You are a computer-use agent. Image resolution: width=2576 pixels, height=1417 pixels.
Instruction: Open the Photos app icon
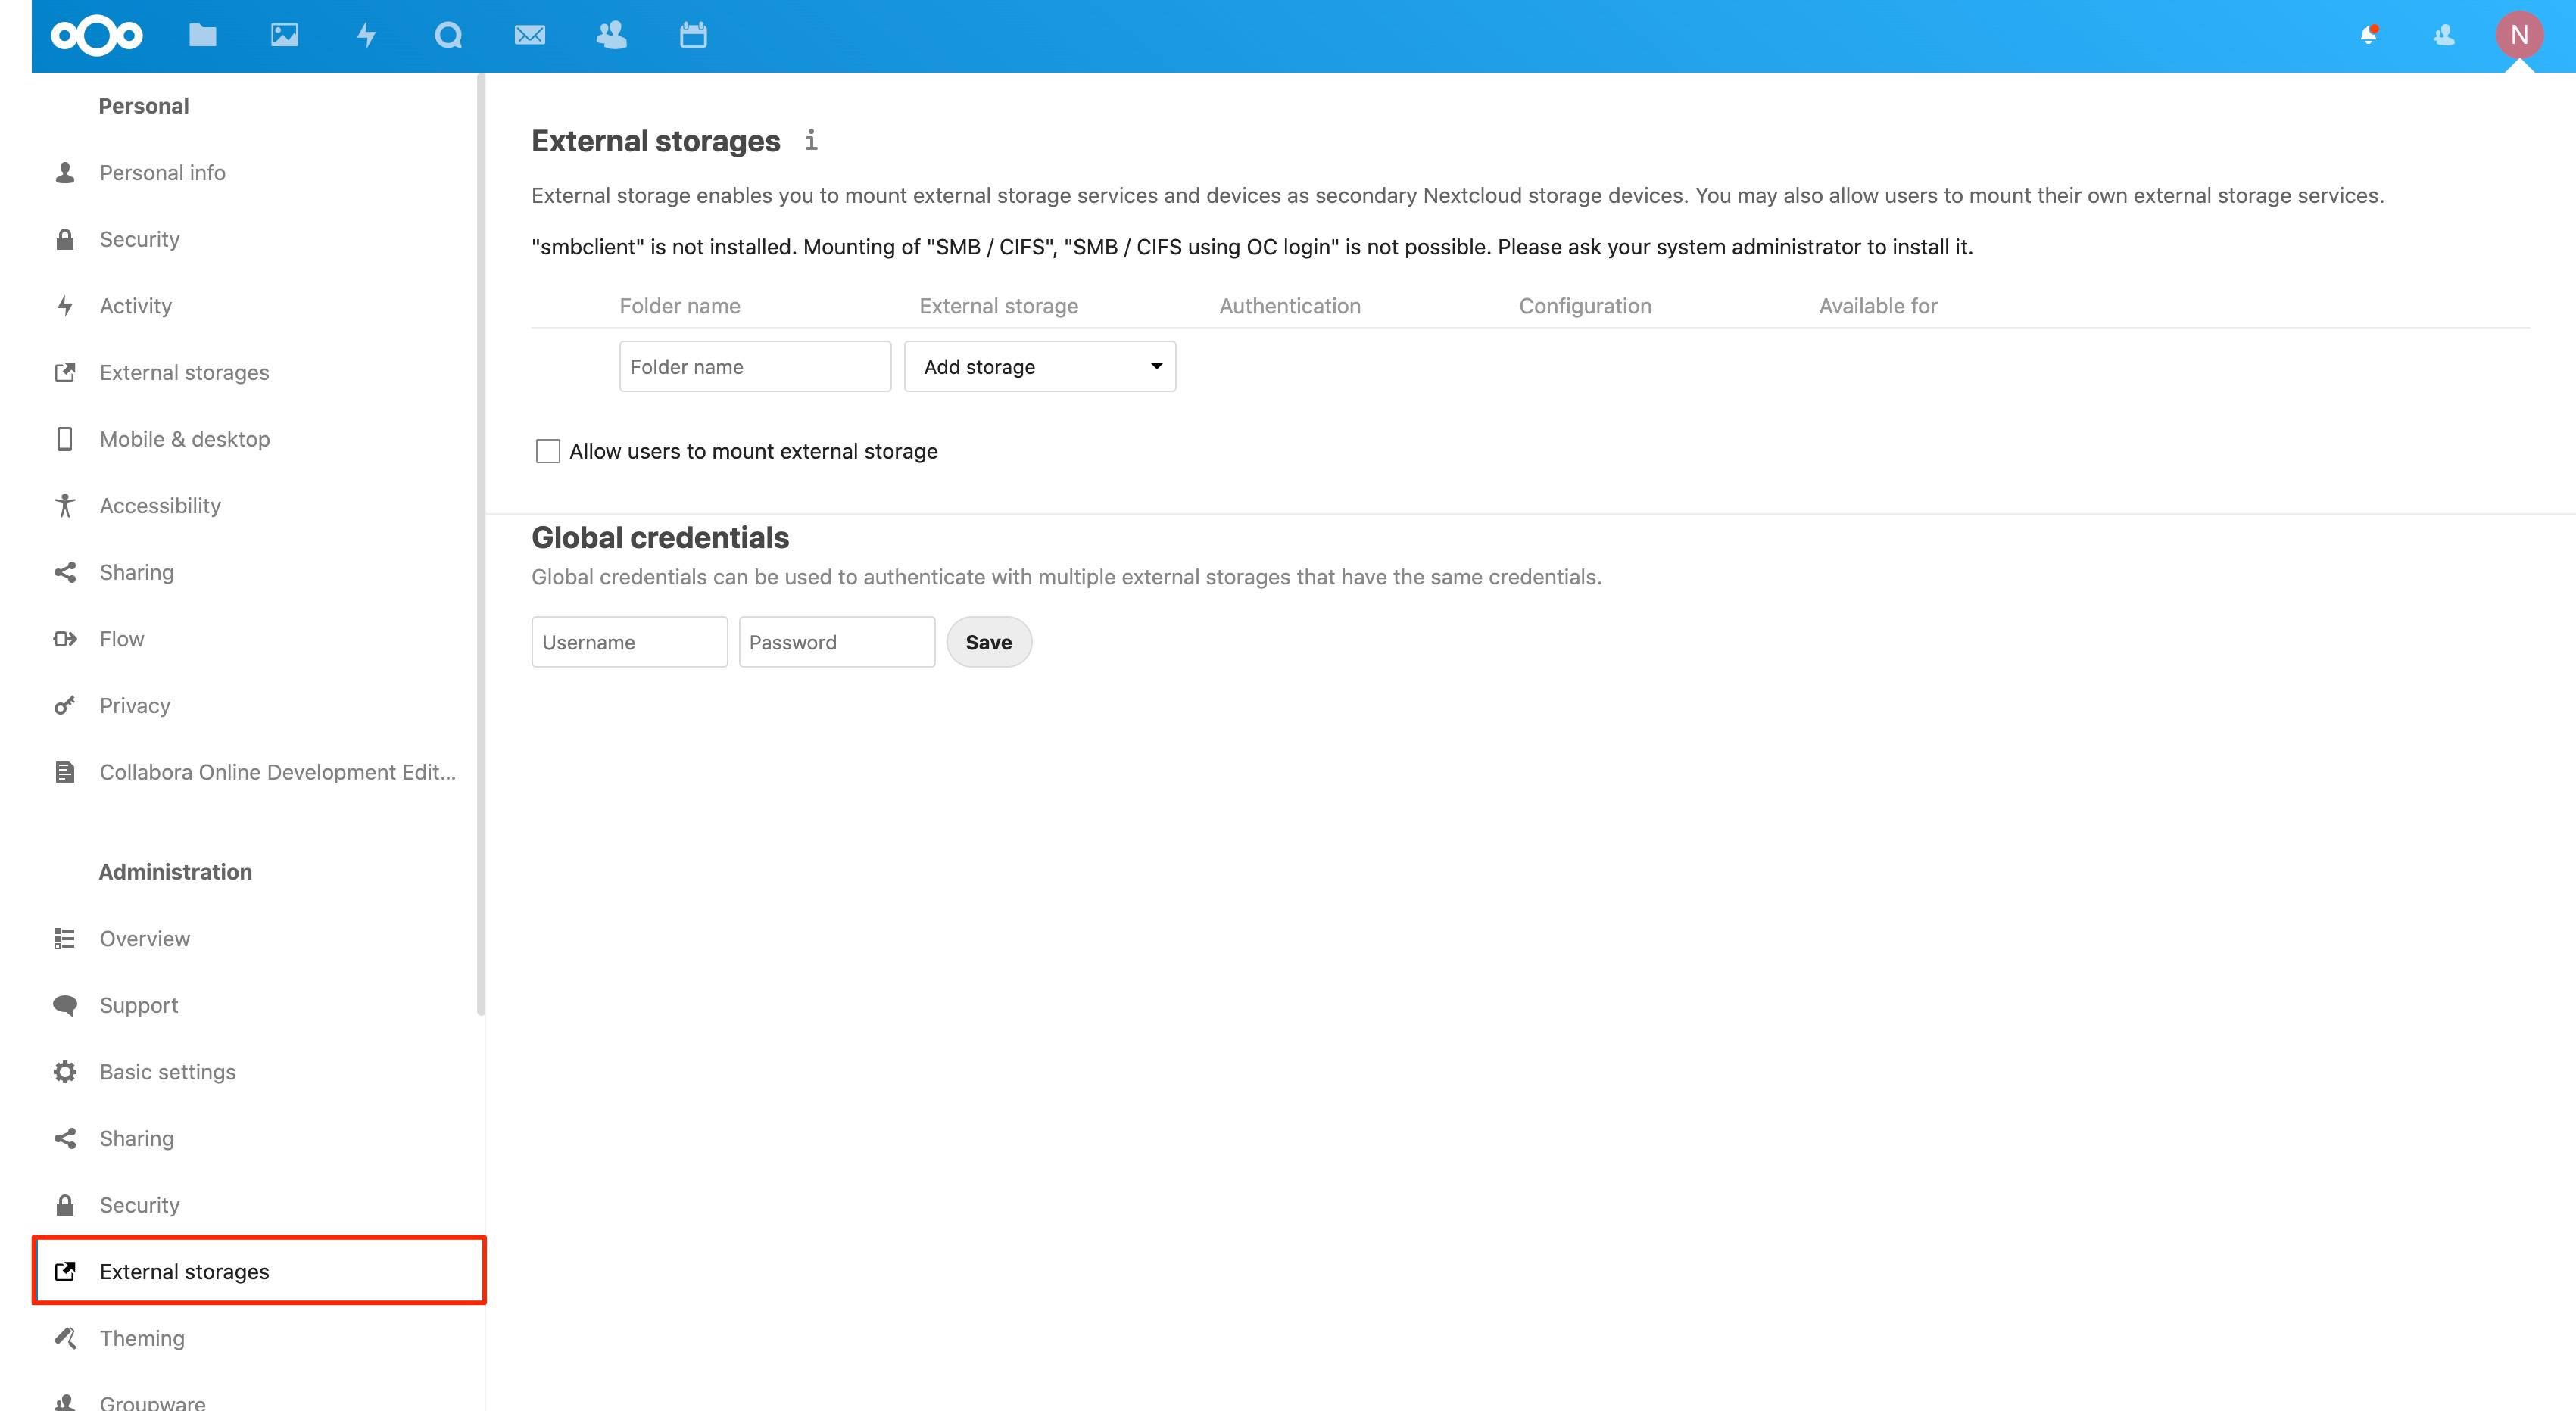(x=285, y=33)
